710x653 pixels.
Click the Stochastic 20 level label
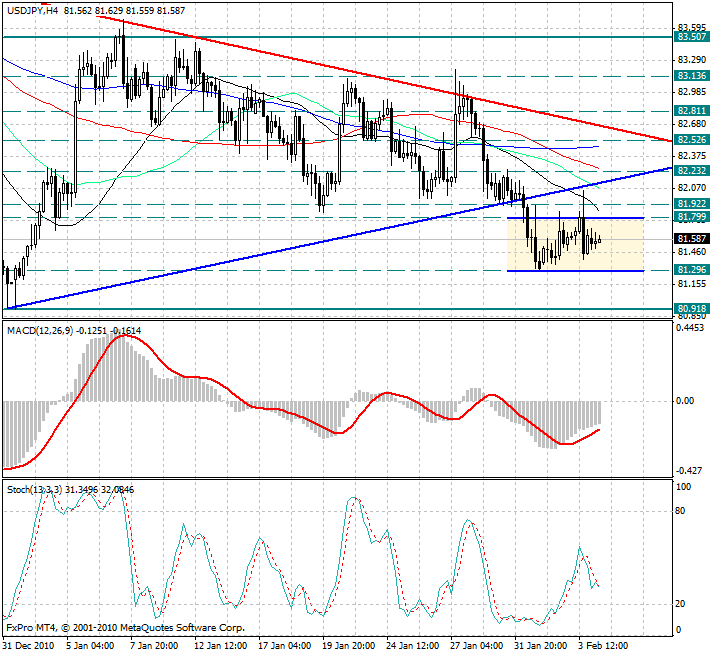pos(680,604)
